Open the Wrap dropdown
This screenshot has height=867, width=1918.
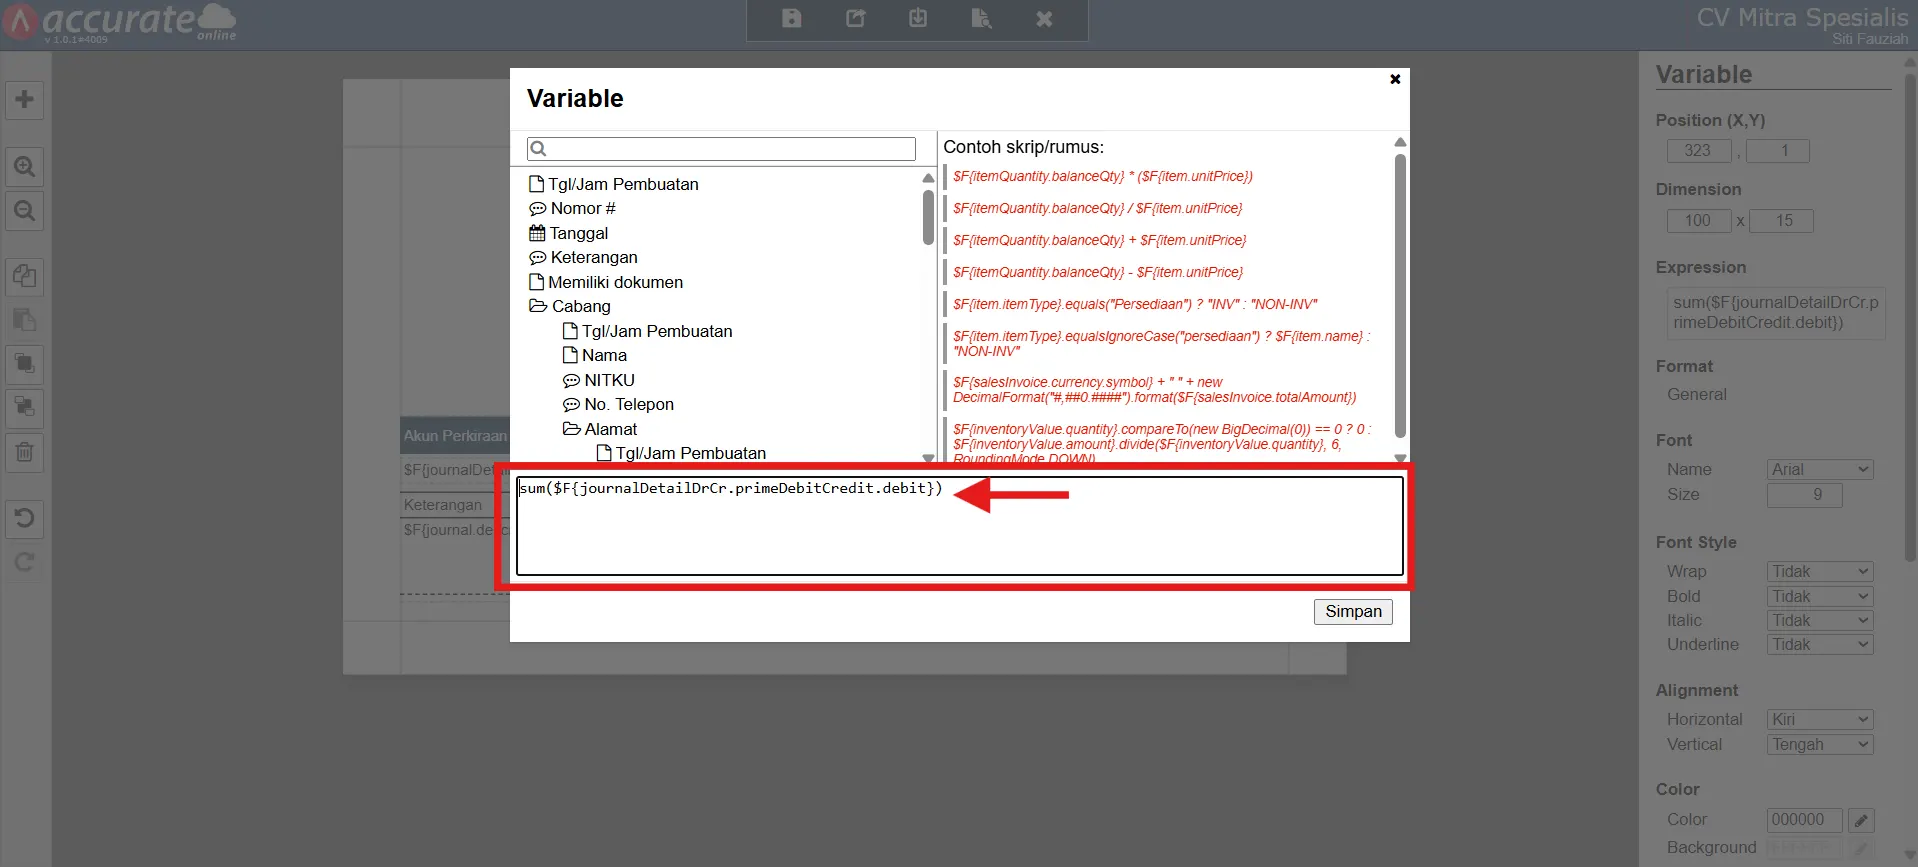(x=1820, y=571)
